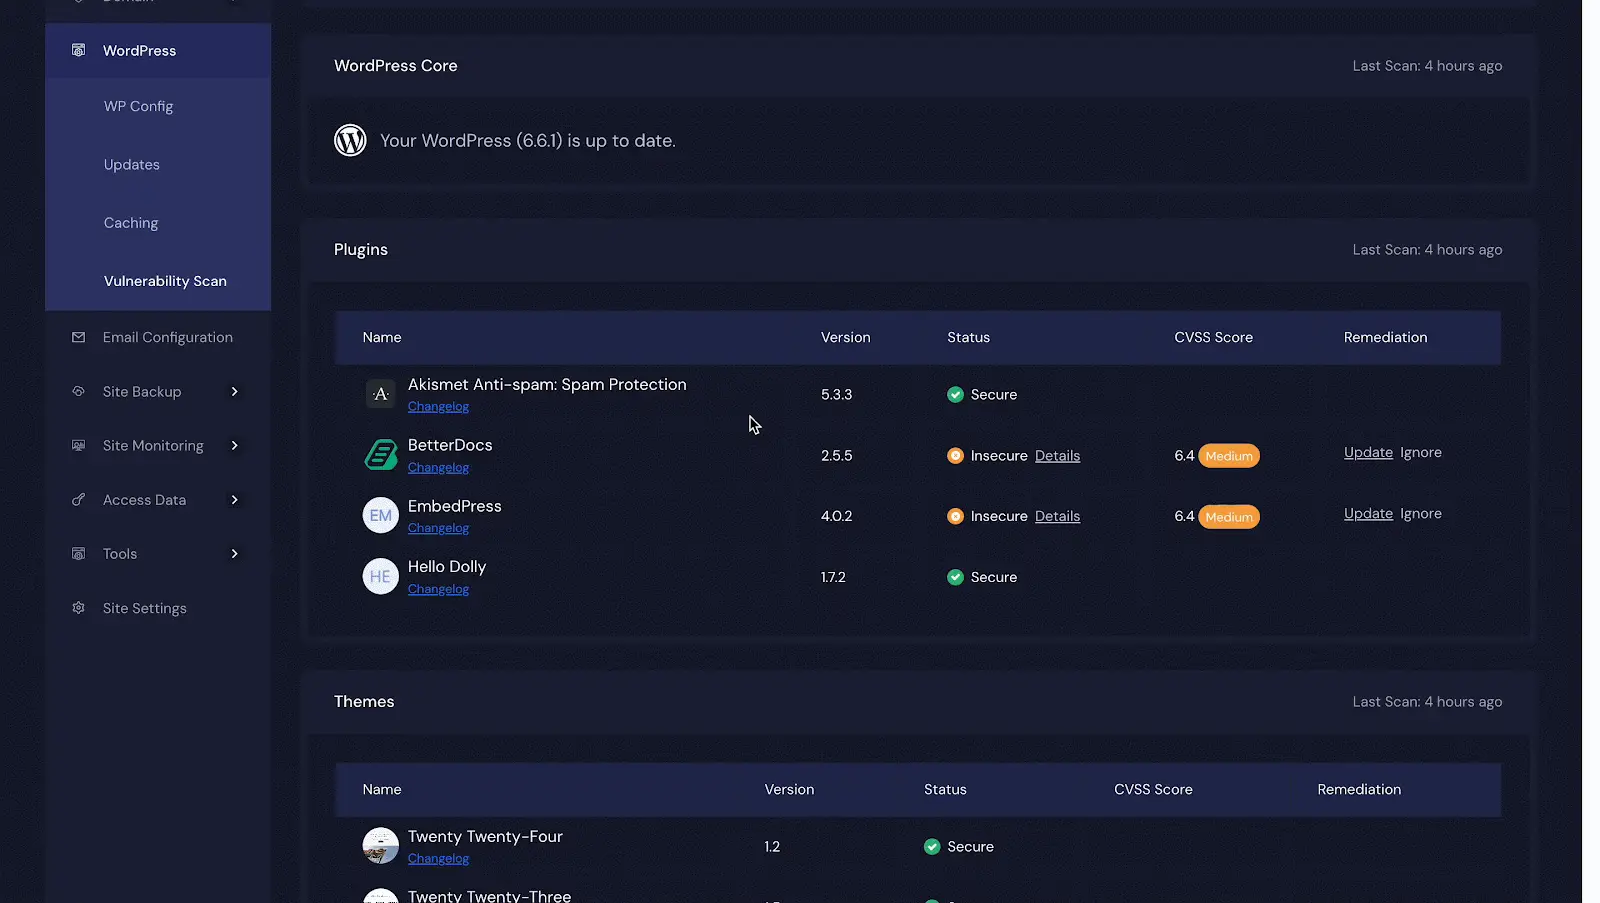Click the Site Monitoring icon
1600x903 pixels.
pos(78,445)
